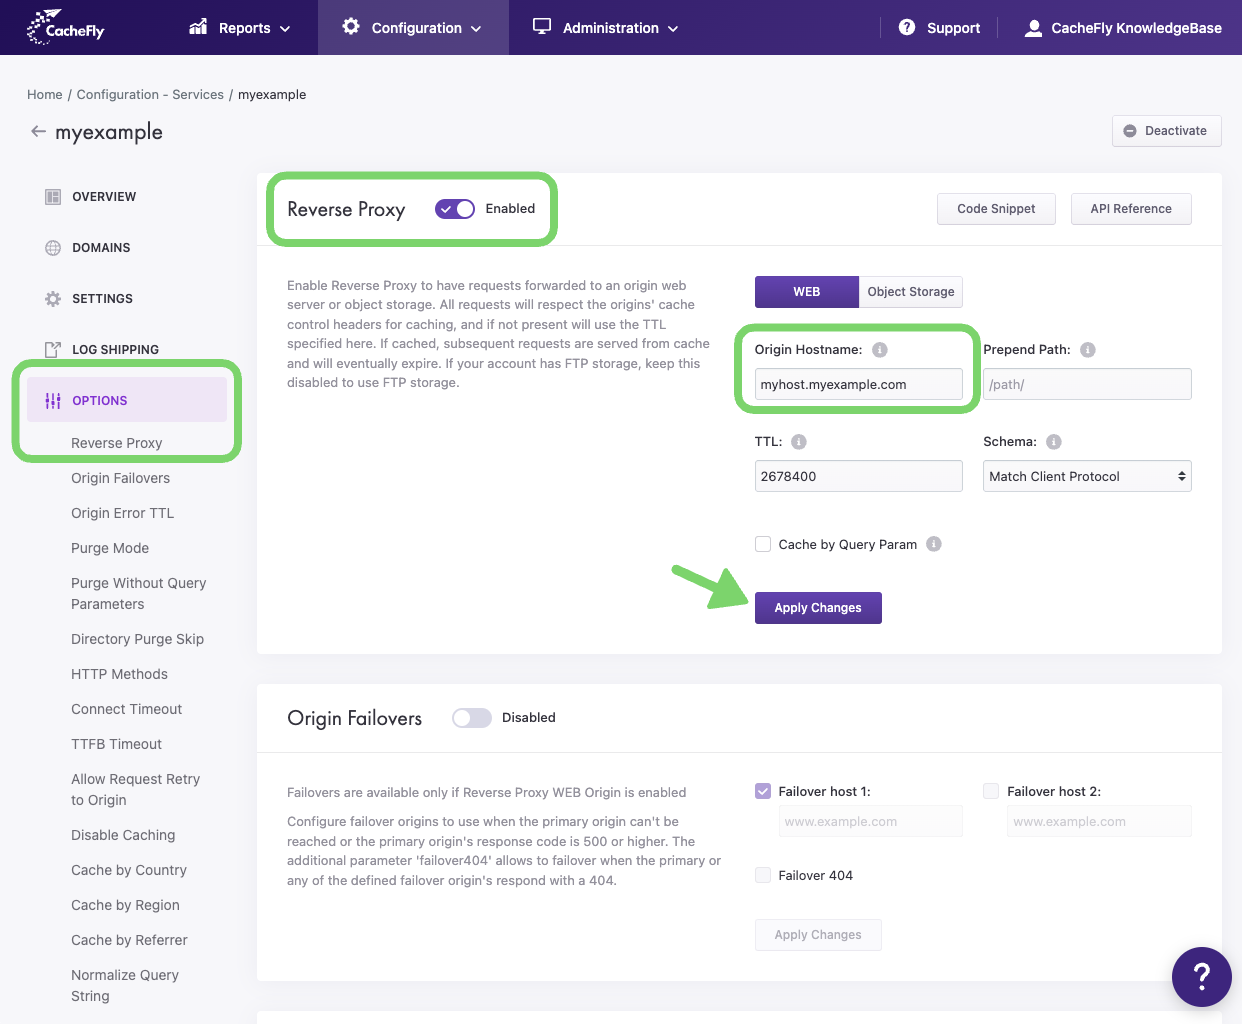This screenshot has width=1242, height=1024.
Task: Open Origin Failovers in the sidebar
Action: pos(120,478)
